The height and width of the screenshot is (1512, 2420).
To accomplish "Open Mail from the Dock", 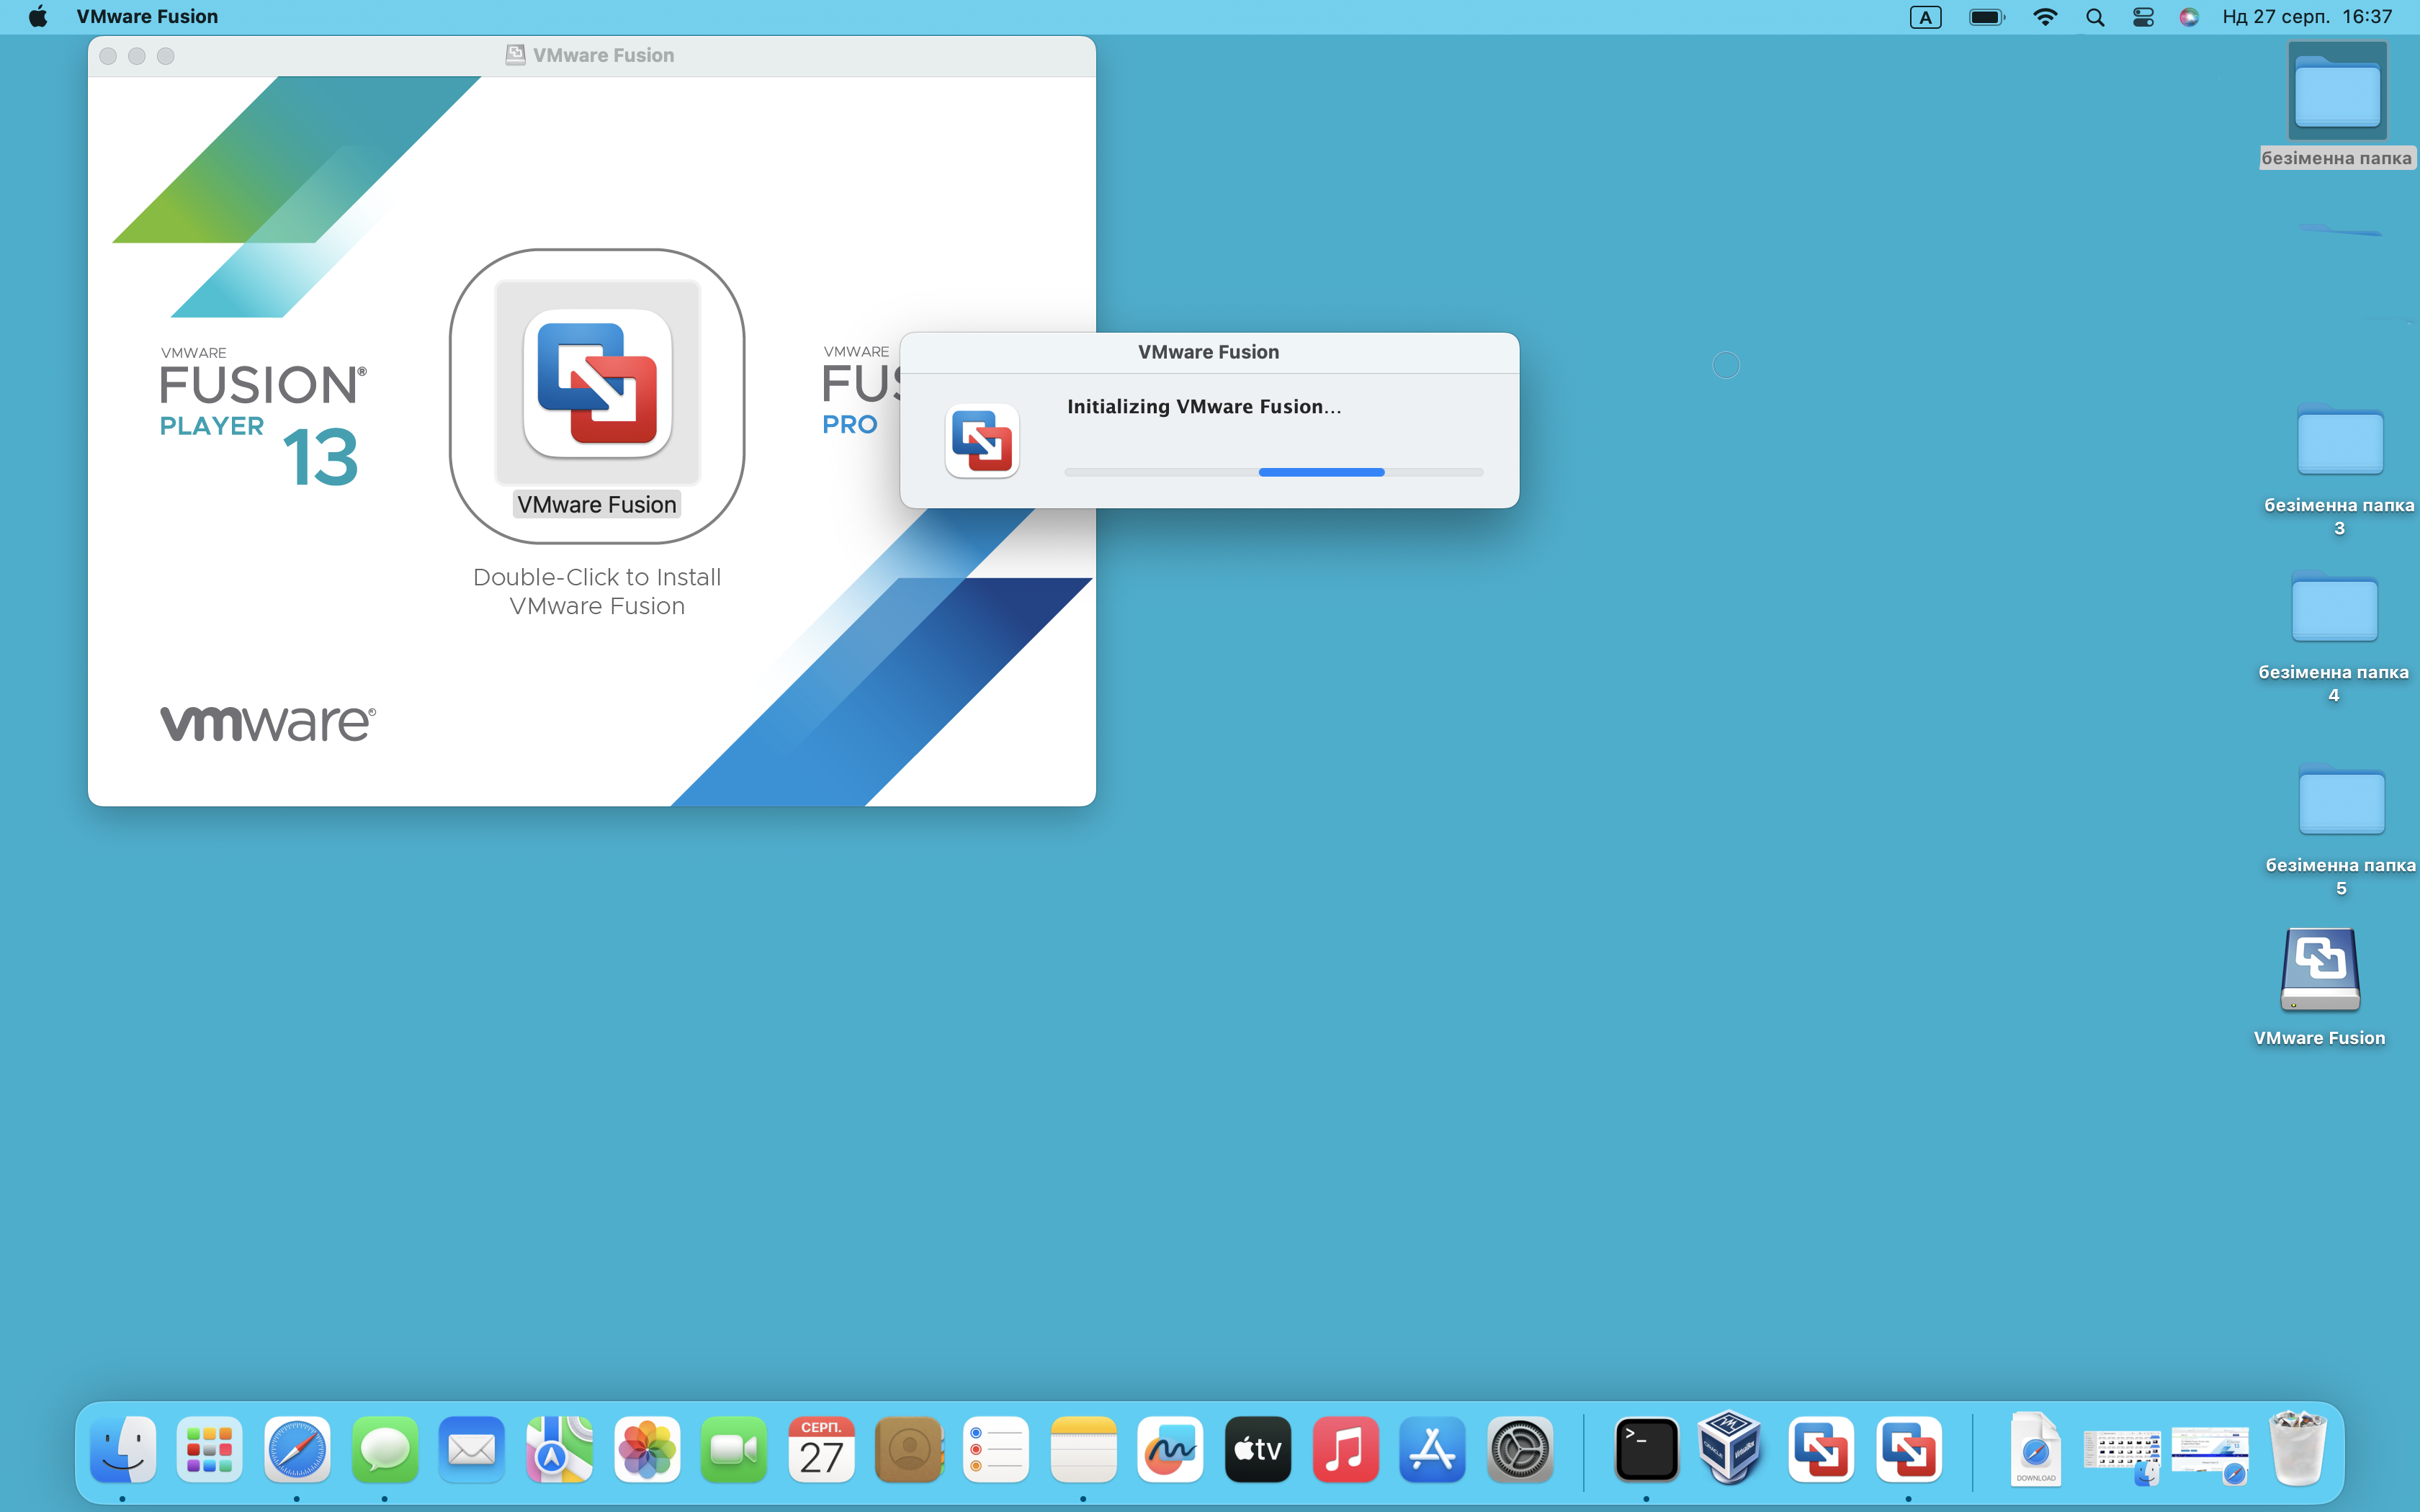I will click(471, 1448).
